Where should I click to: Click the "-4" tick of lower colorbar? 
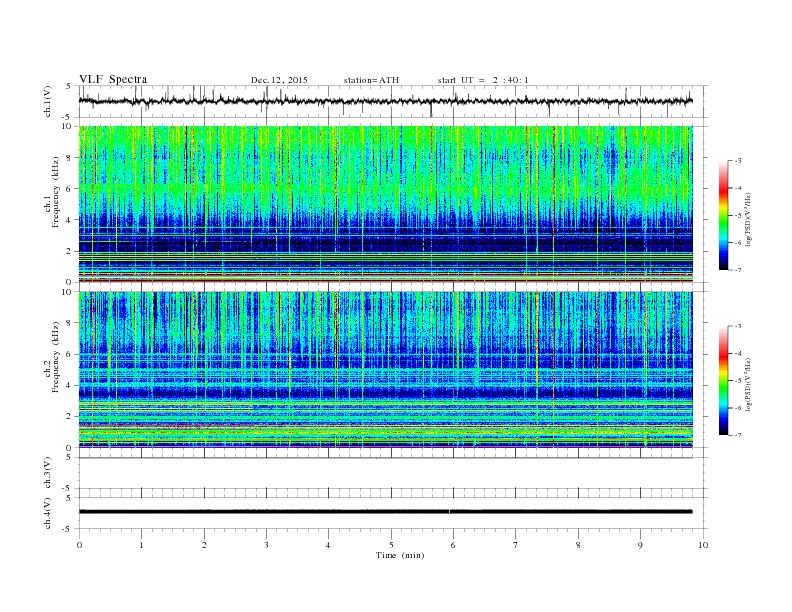click(x=738, y=353)
